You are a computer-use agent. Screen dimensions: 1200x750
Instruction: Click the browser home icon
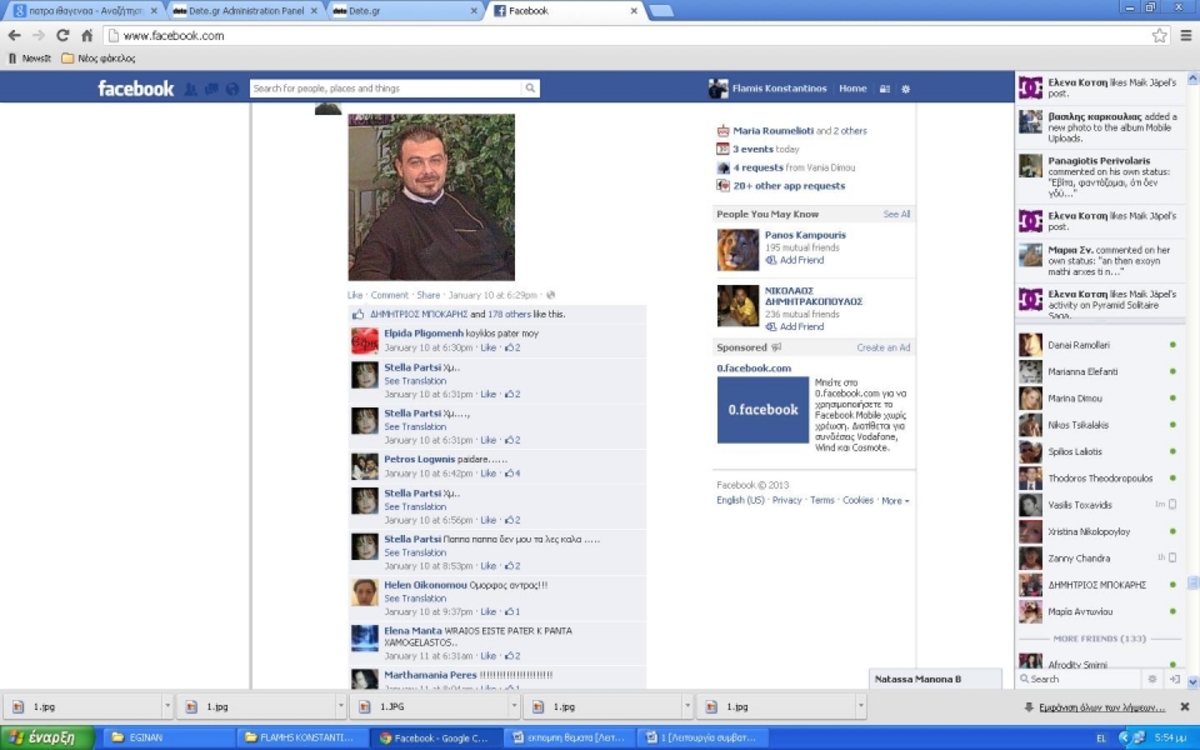87,36
